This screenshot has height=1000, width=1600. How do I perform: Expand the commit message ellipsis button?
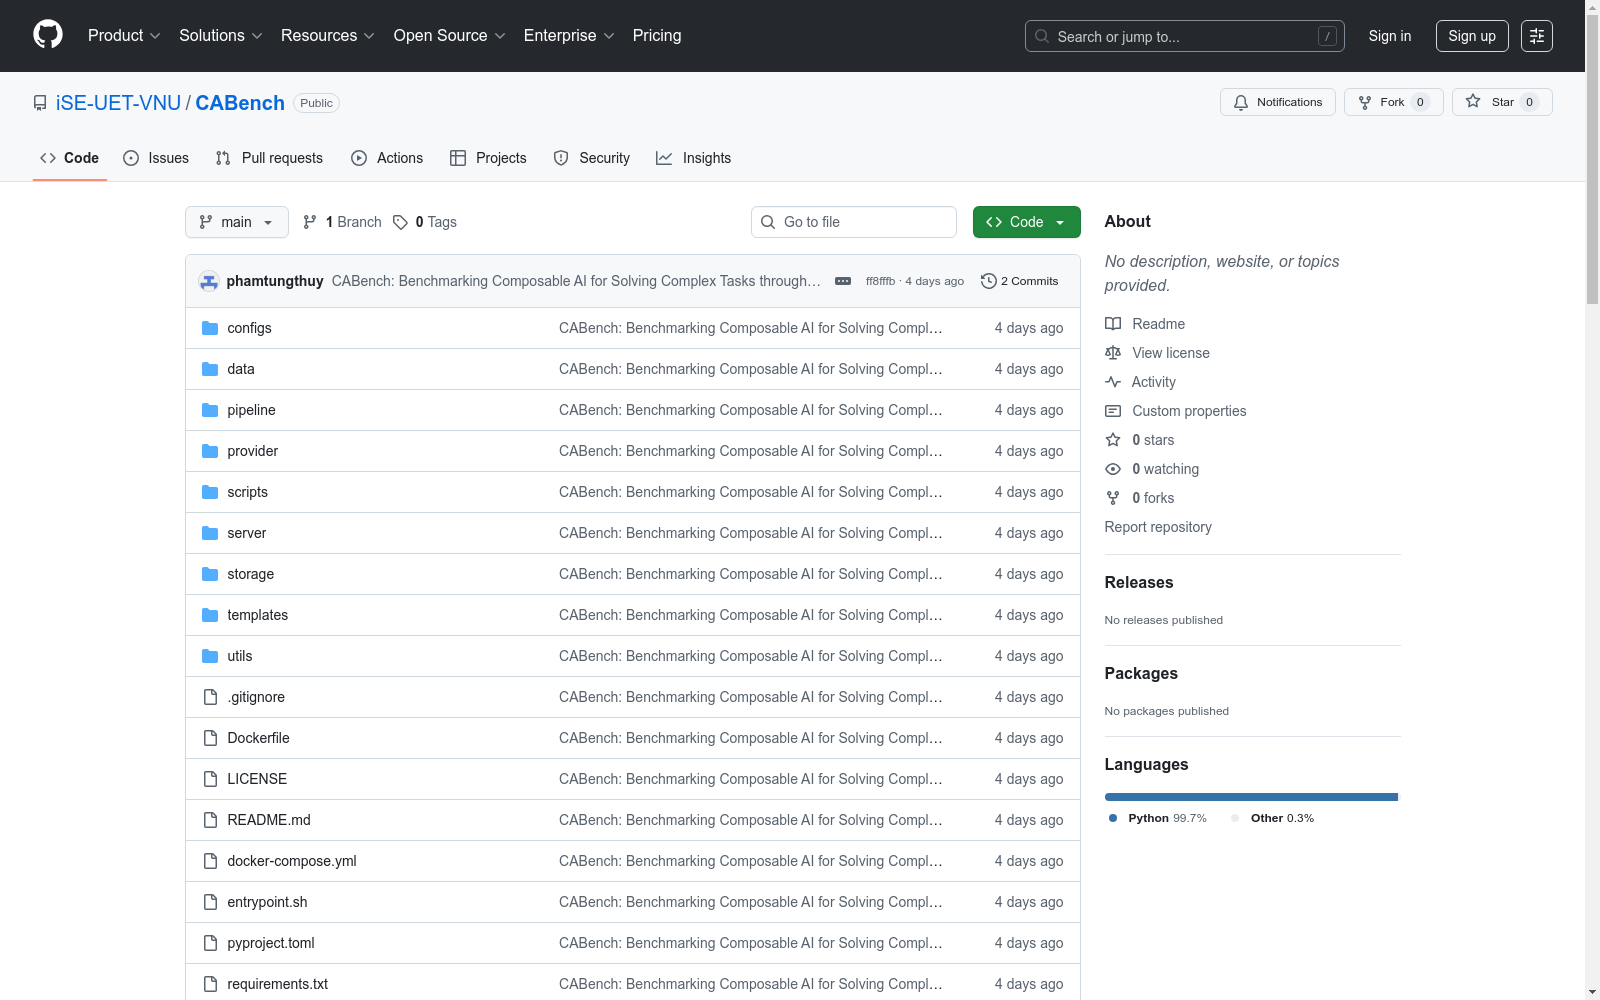point(843,281)
